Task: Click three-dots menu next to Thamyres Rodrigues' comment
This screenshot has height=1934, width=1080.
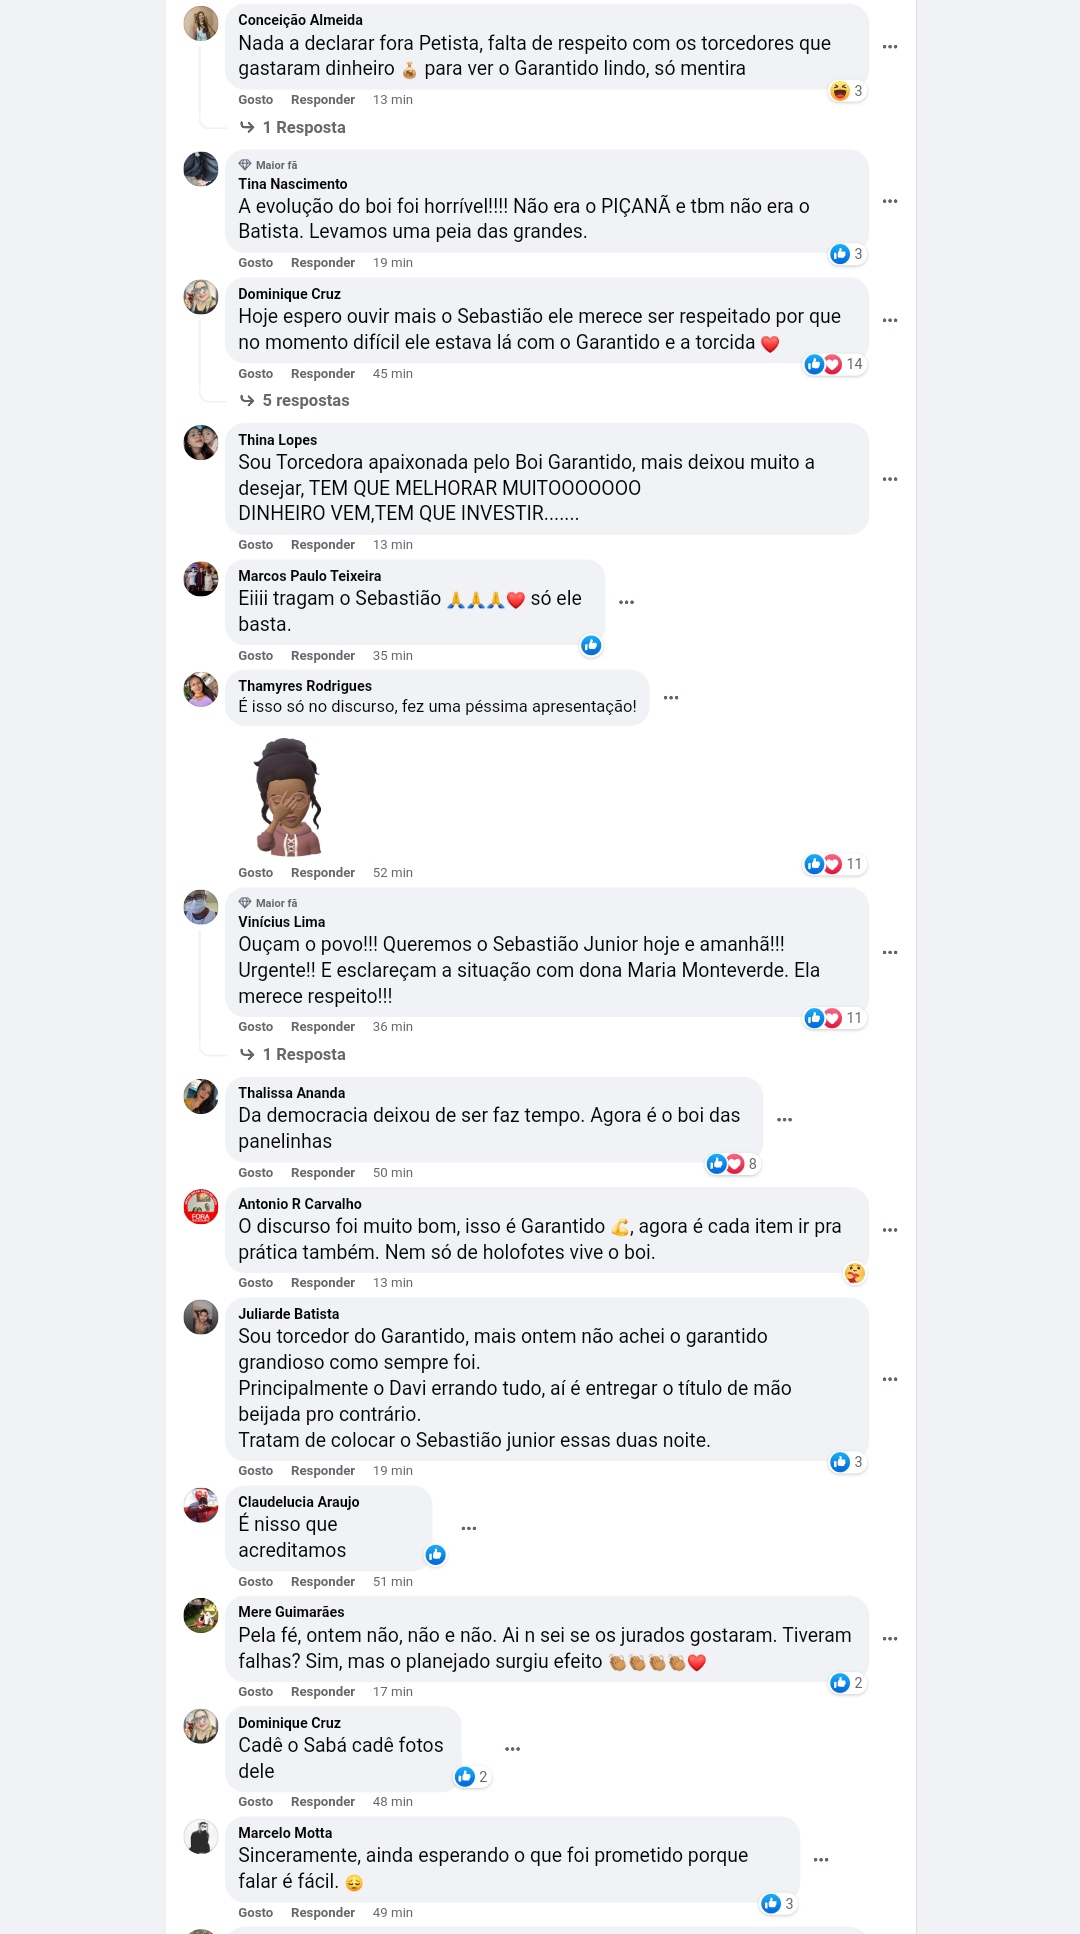Action: (671, 698)
